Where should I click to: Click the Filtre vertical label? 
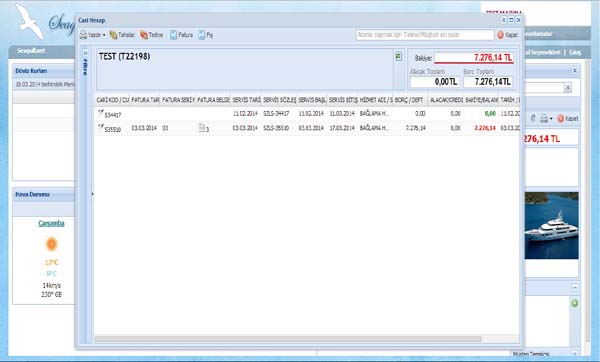click(85, 67)
